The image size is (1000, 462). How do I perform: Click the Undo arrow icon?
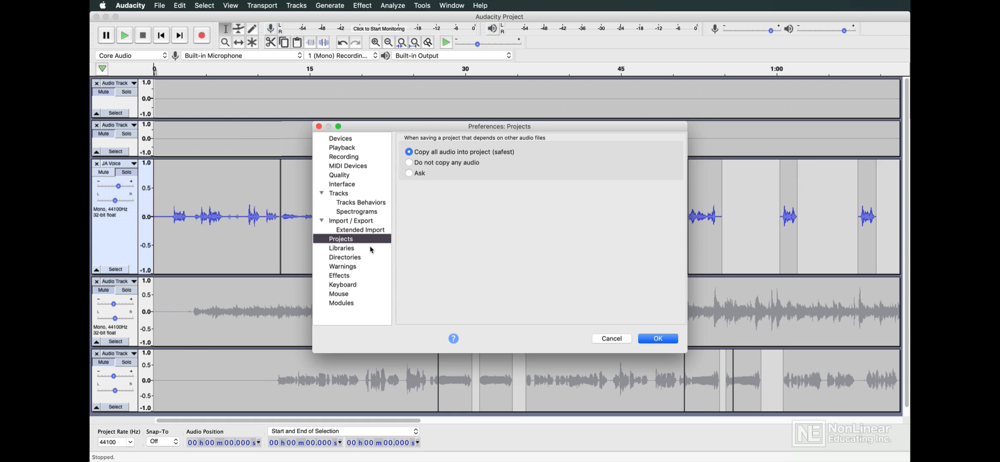click(343, 43)
